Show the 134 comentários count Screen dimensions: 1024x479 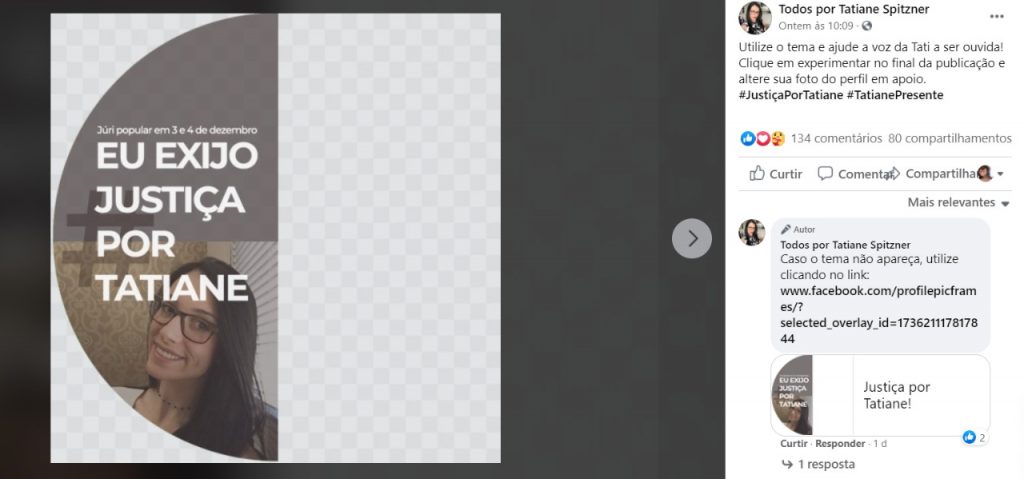(x=836, y=139)
